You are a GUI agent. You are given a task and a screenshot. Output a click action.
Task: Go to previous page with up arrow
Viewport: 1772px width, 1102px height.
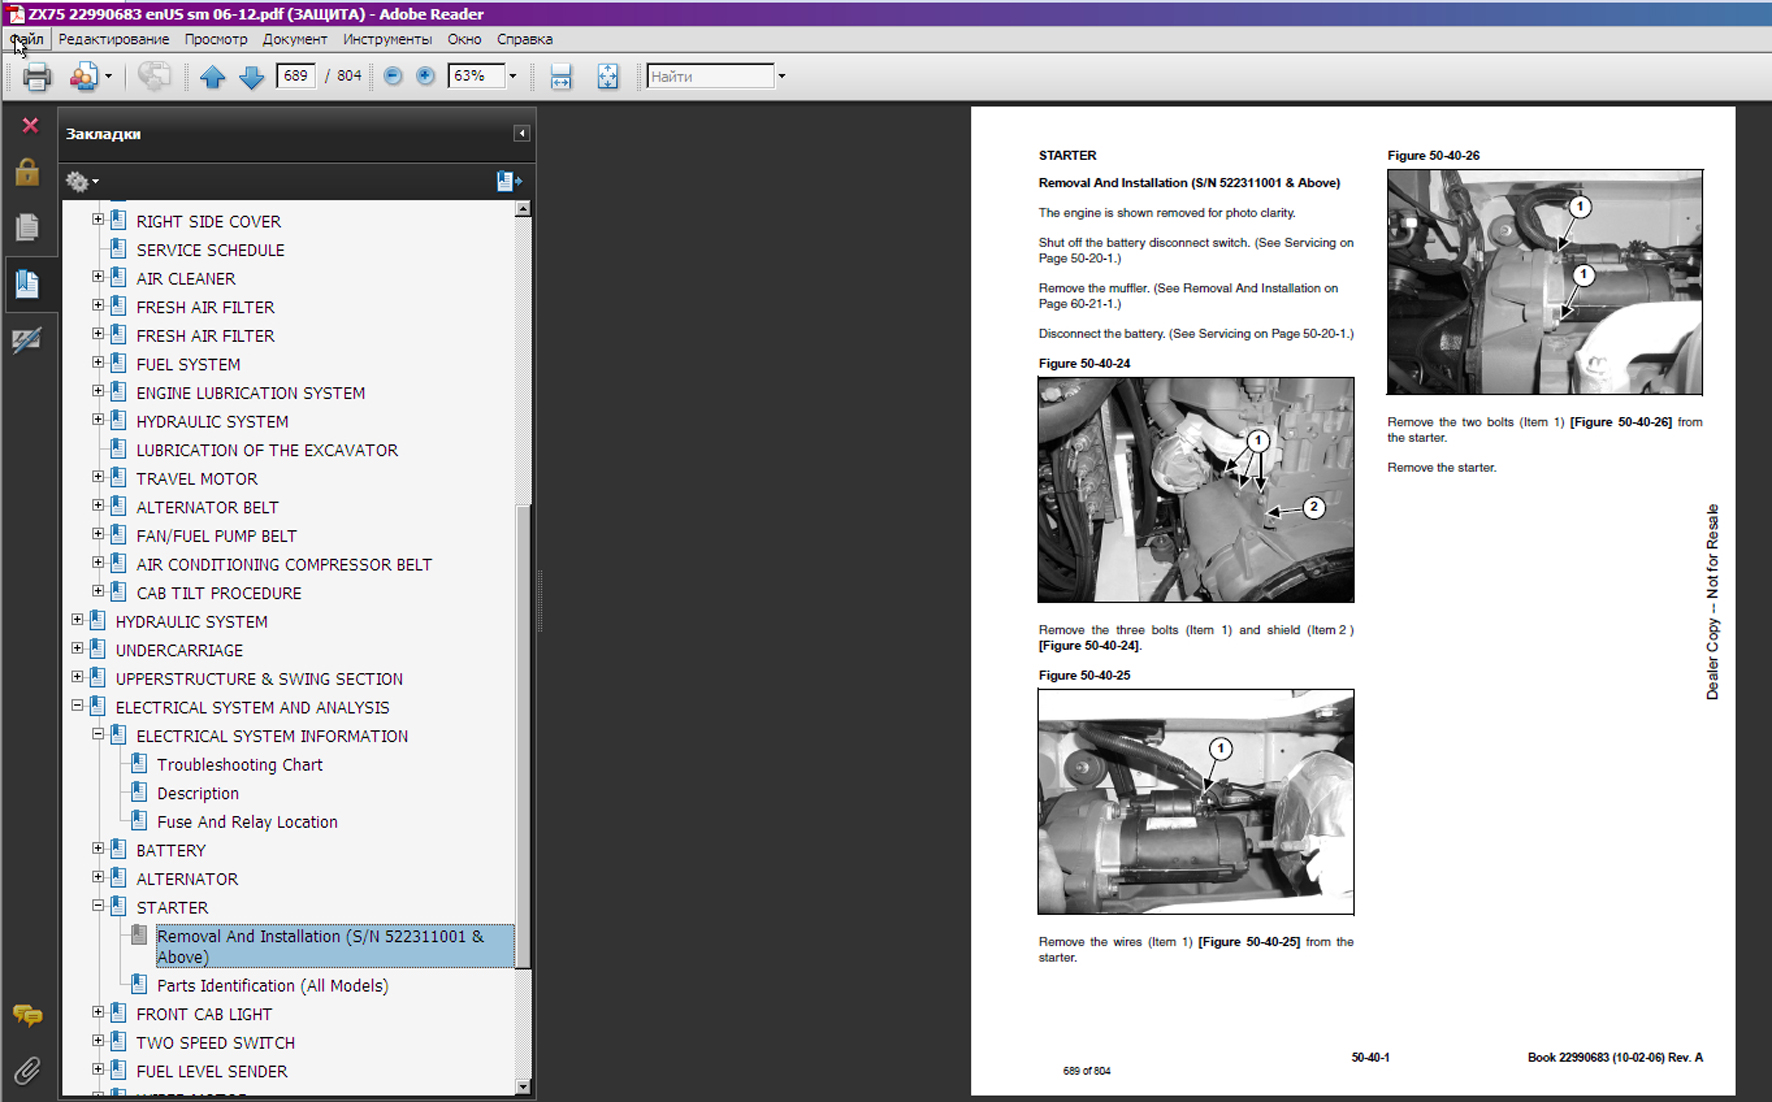click(x=212, y=77)
